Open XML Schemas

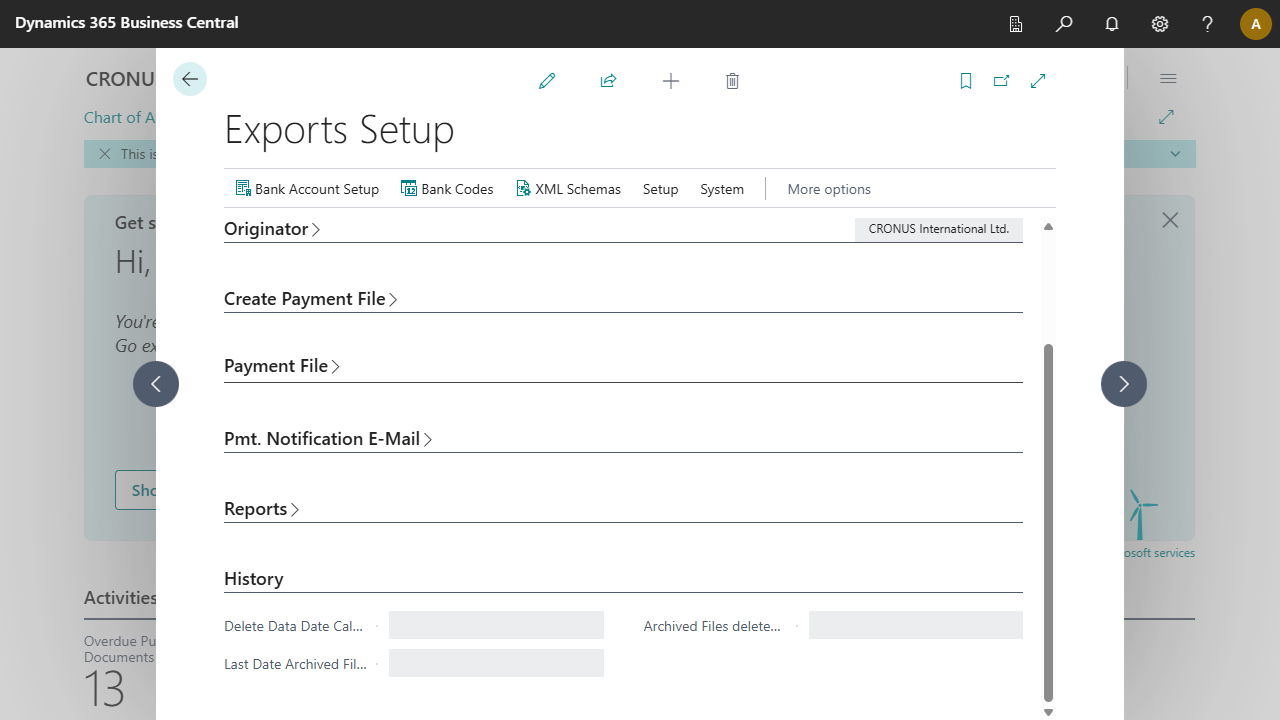[x=568, y=189]
